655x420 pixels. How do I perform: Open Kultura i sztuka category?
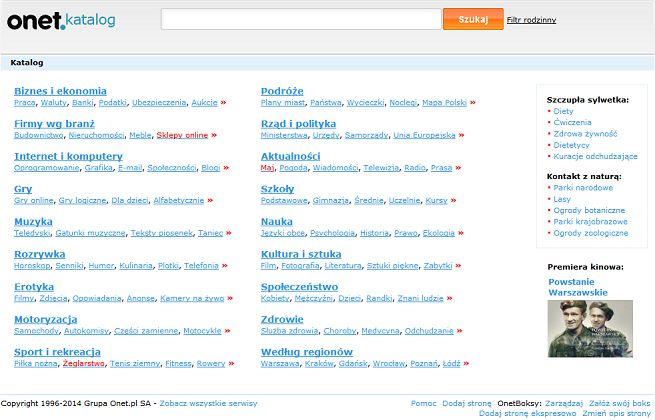pyautogui.click(x=301, y=254)
